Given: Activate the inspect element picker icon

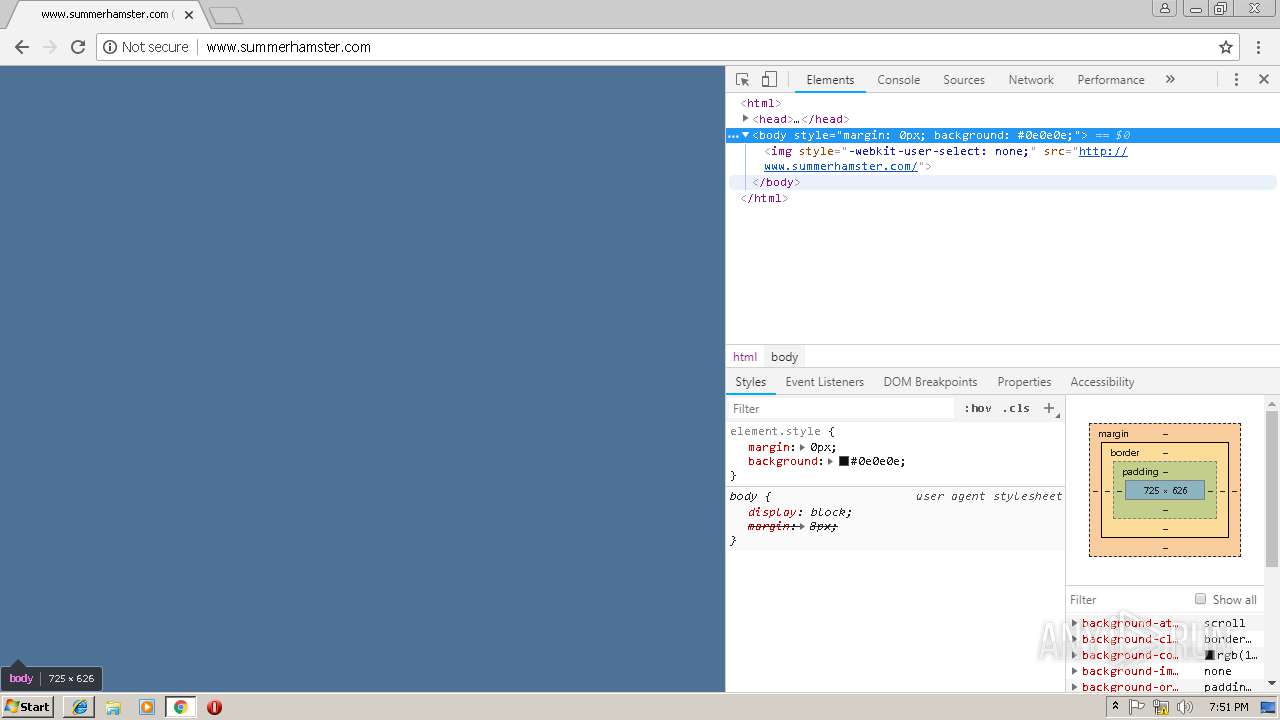Looking at the screenshot, I should coord(742,80).
